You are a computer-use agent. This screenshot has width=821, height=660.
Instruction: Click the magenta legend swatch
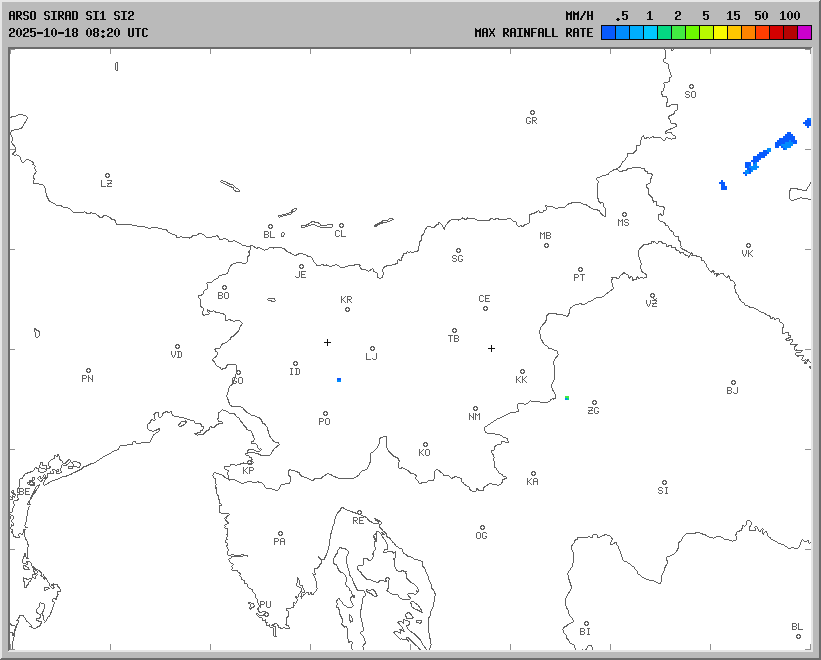pos(805,33)
